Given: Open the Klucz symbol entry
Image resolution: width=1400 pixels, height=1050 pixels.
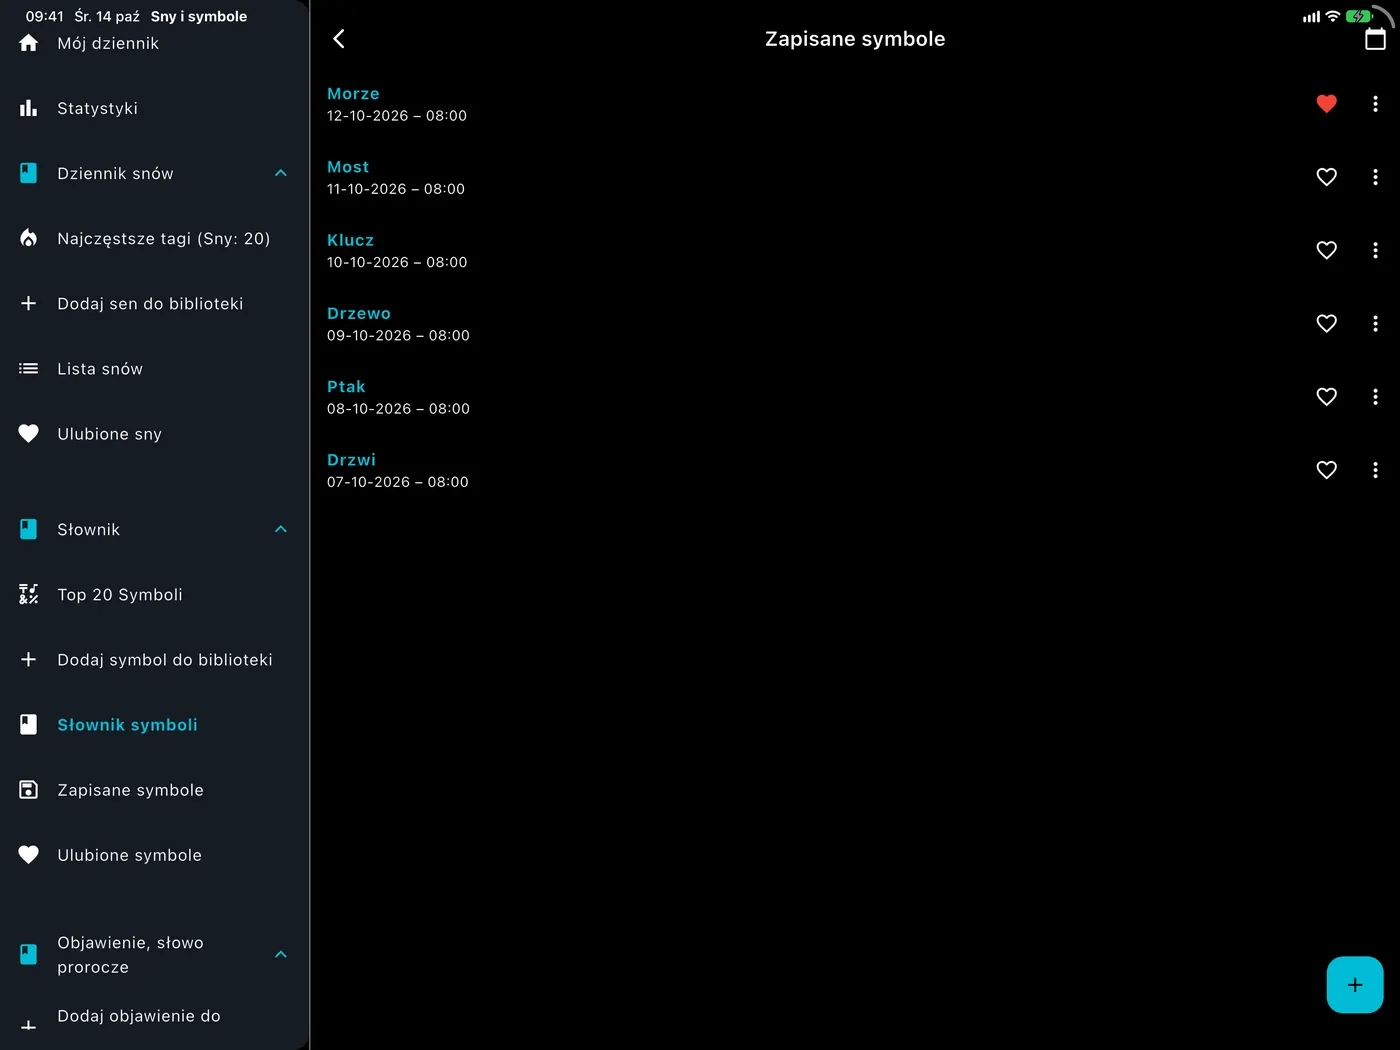Looking at the screenshot, I should 810,250.
